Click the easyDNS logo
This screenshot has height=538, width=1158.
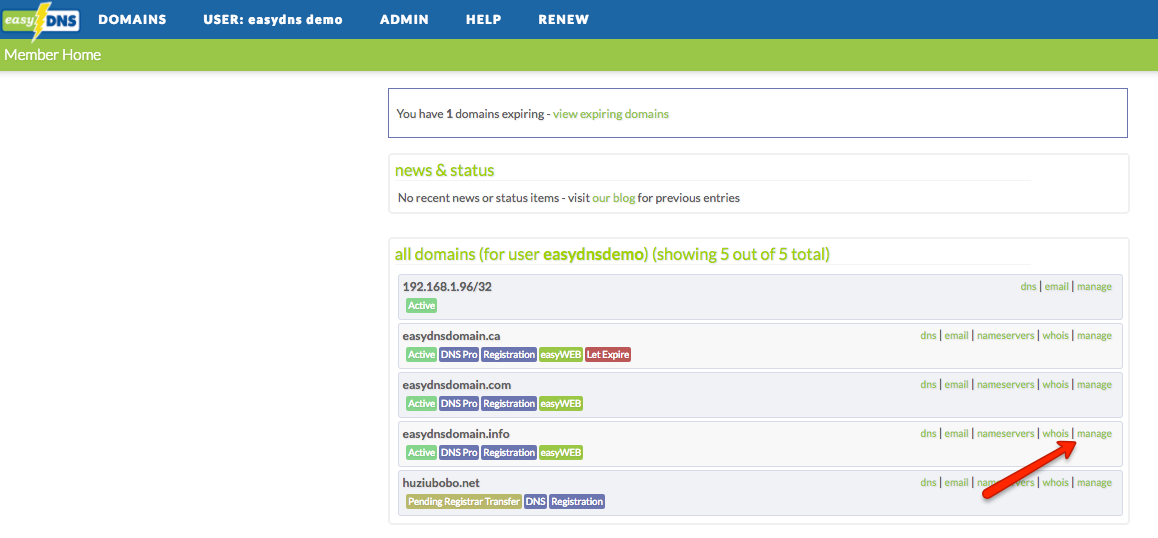41,21
